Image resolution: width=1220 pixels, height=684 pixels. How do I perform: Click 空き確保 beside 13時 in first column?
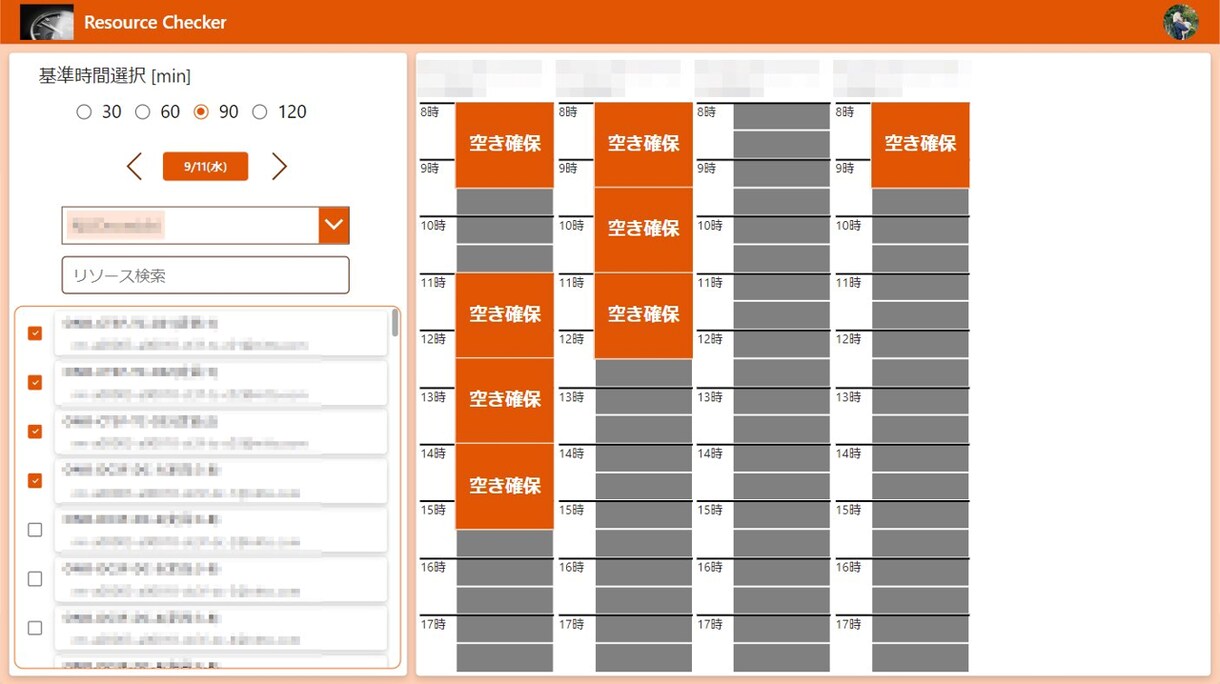click(505, 400)
